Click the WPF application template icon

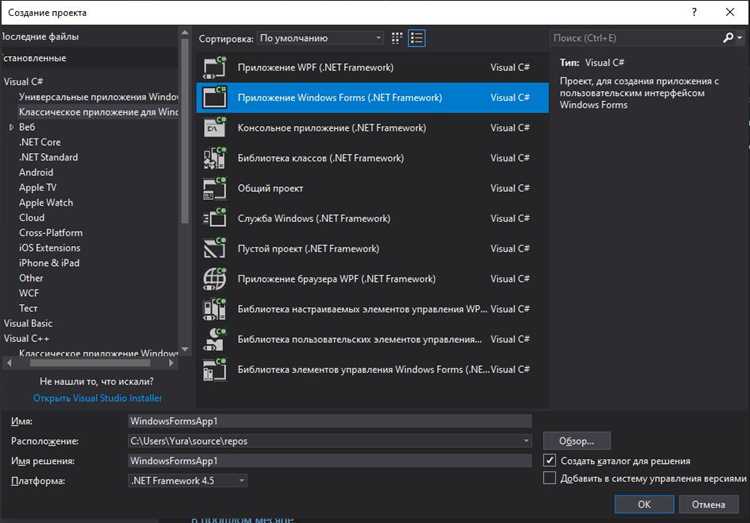click(214, 67)
